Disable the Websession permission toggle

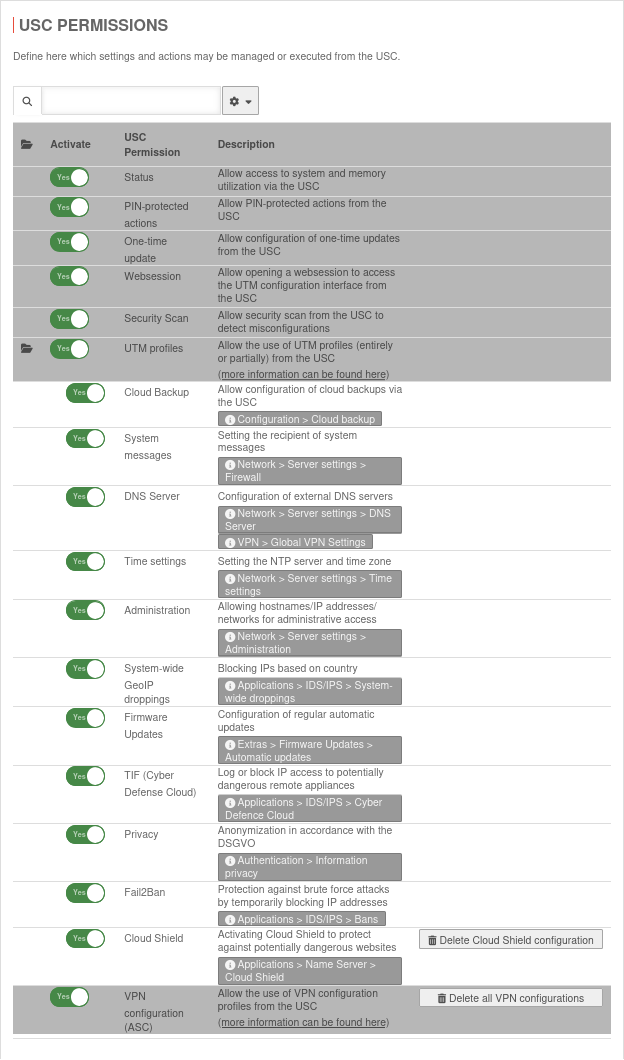[69, 276]
